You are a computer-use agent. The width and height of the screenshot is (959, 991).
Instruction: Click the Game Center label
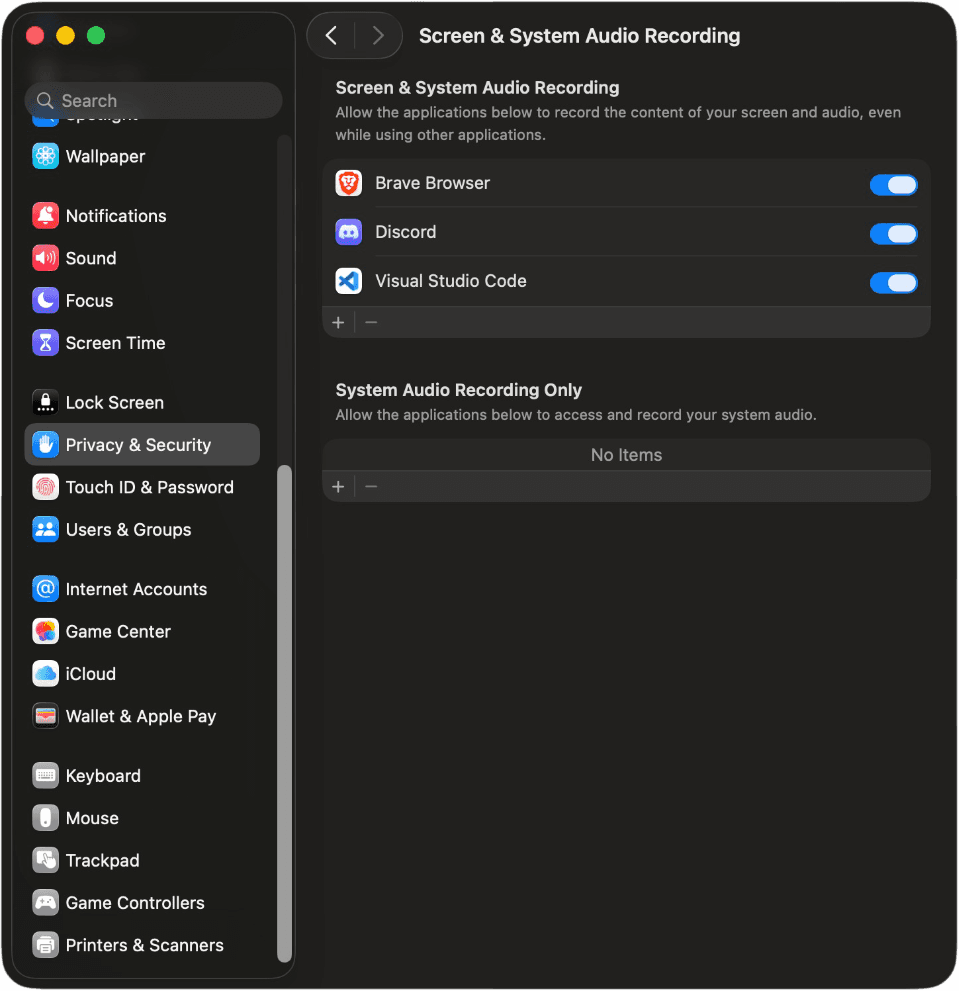click(118, 631)
